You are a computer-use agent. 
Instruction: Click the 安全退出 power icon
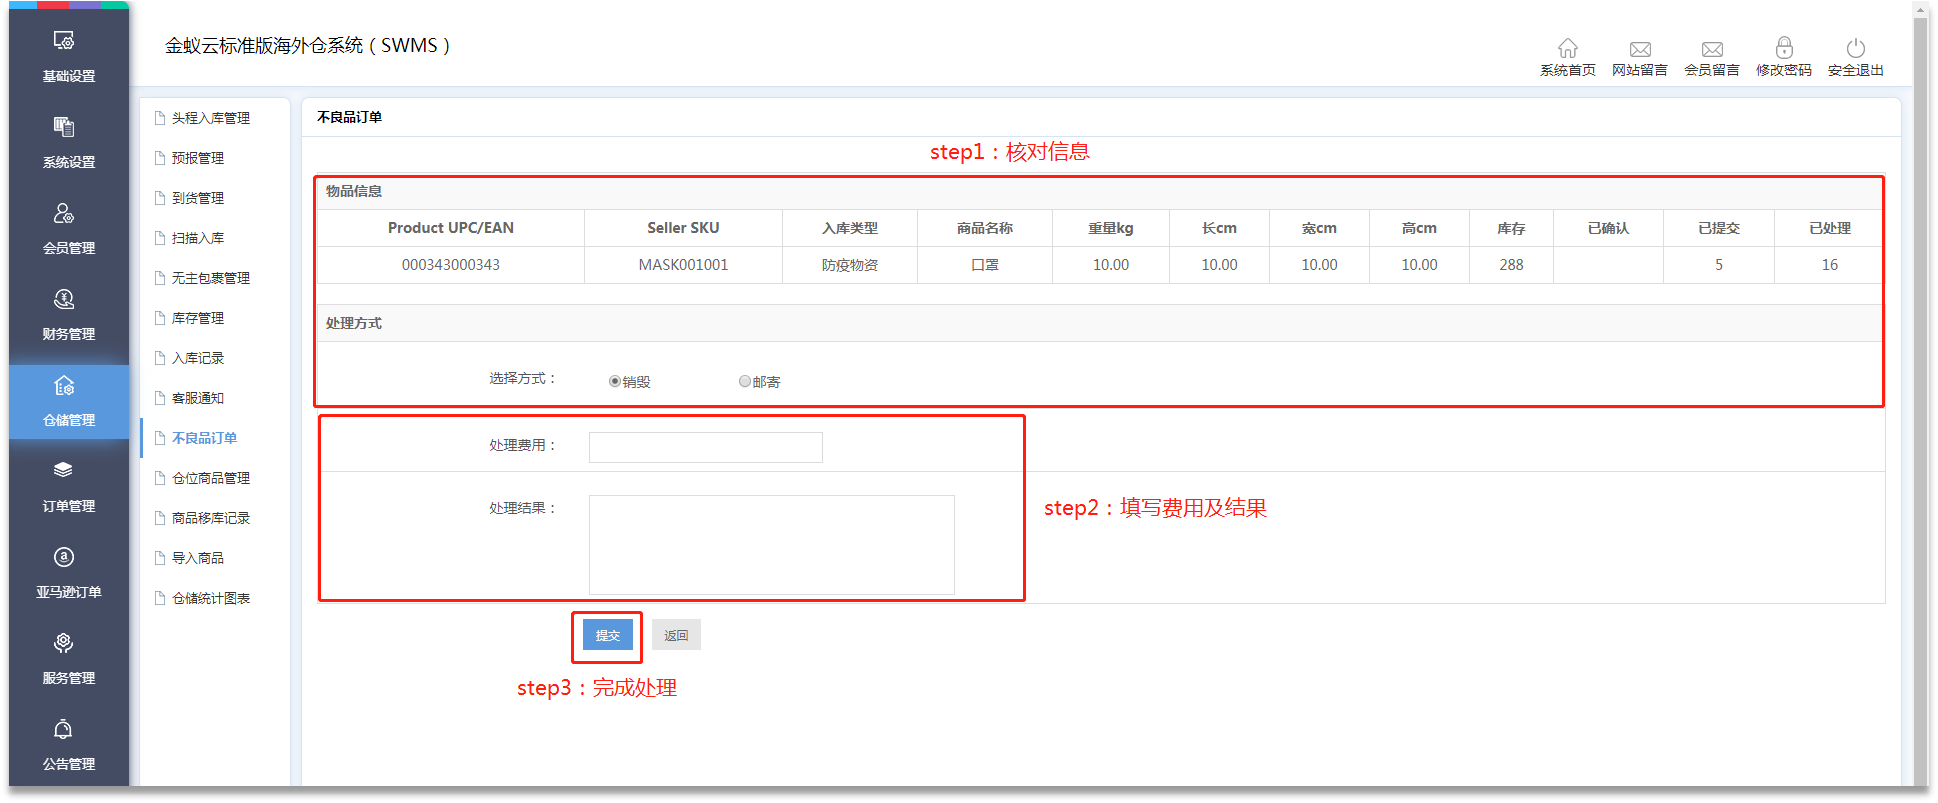(1855, 49)
